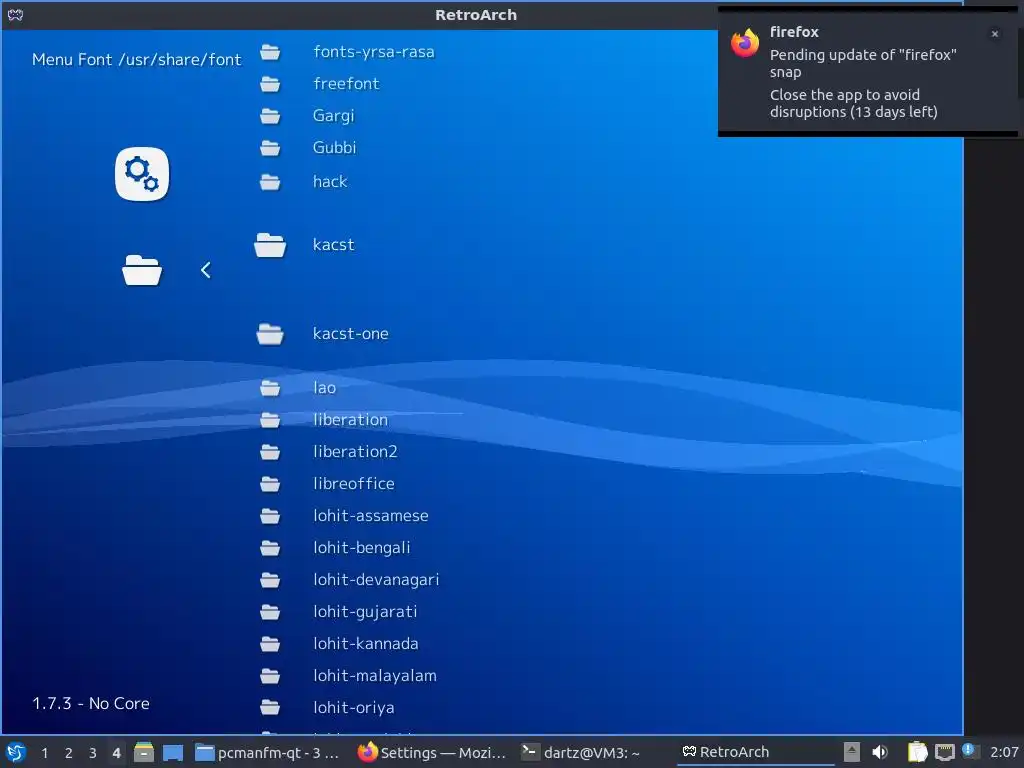Select the Gargi font folder name
1024x768 pixels.
(334, 116)
